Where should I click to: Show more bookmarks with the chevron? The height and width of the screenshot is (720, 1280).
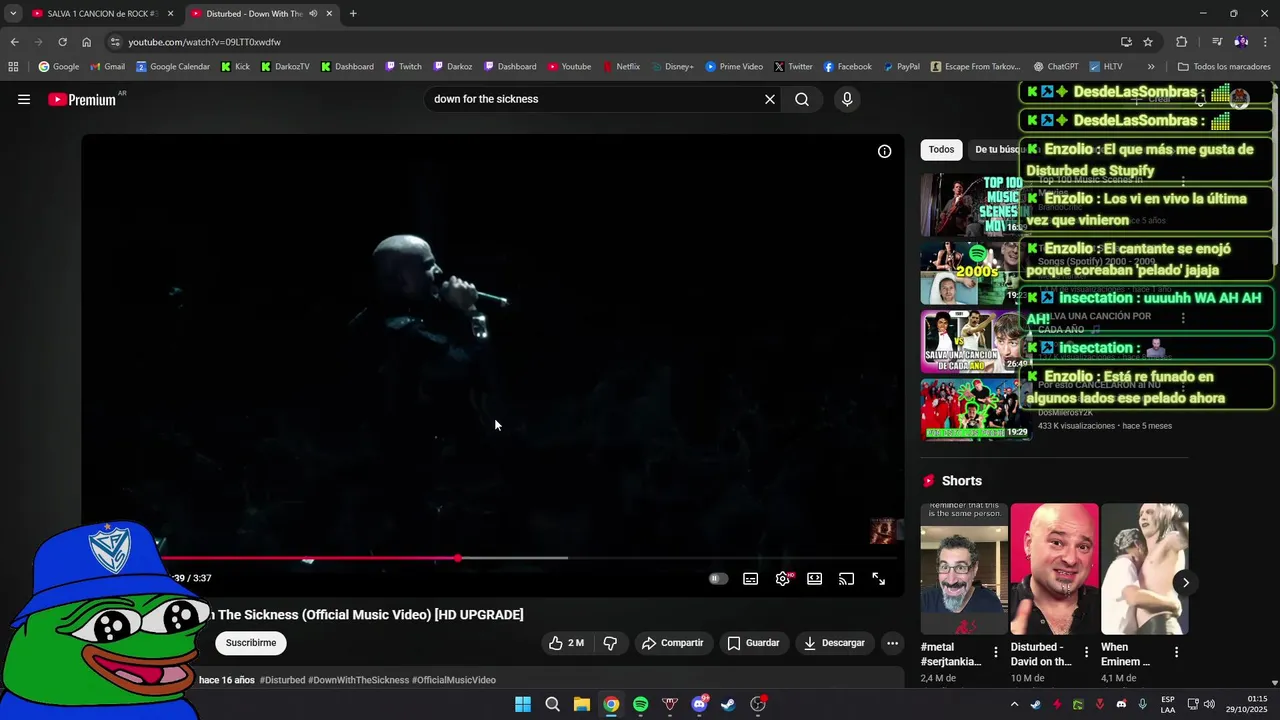(1151, 67)
